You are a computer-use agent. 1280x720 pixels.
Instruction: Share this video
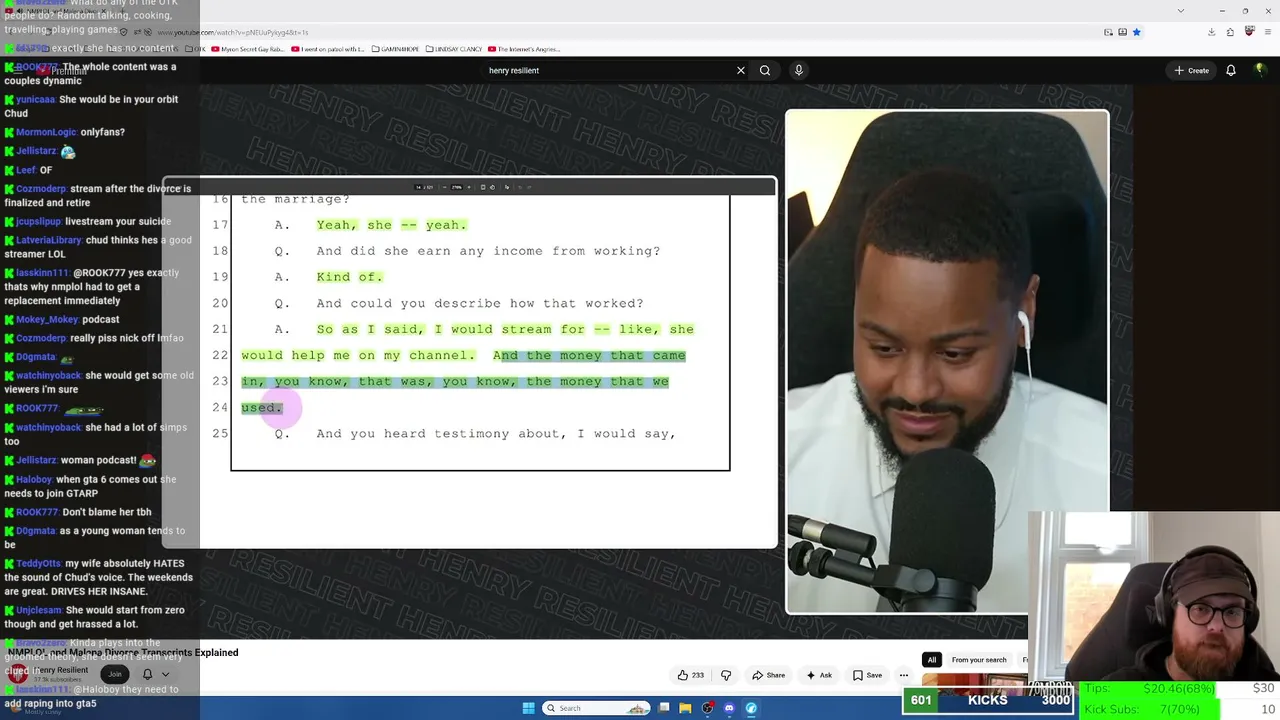768,675
